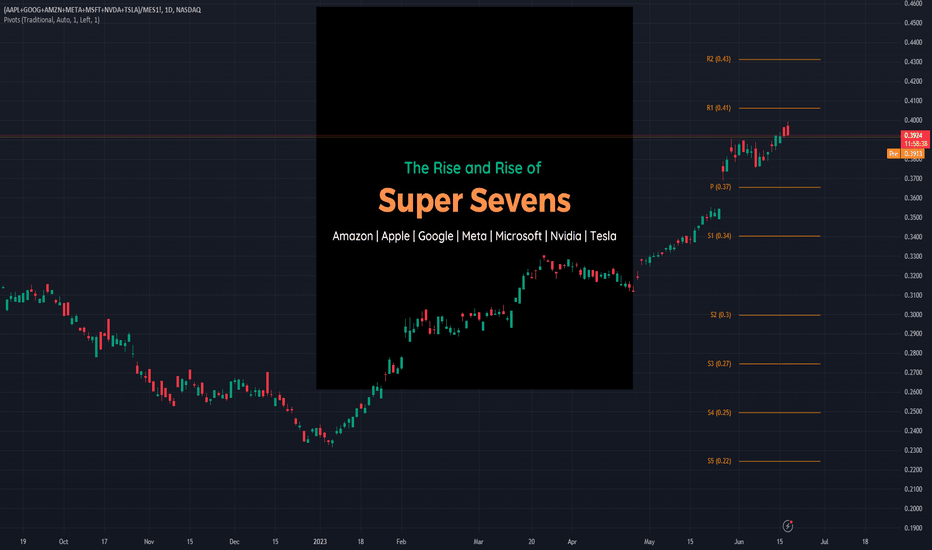Click the S4 (0.25) pivot label

[x=719, y=412]
